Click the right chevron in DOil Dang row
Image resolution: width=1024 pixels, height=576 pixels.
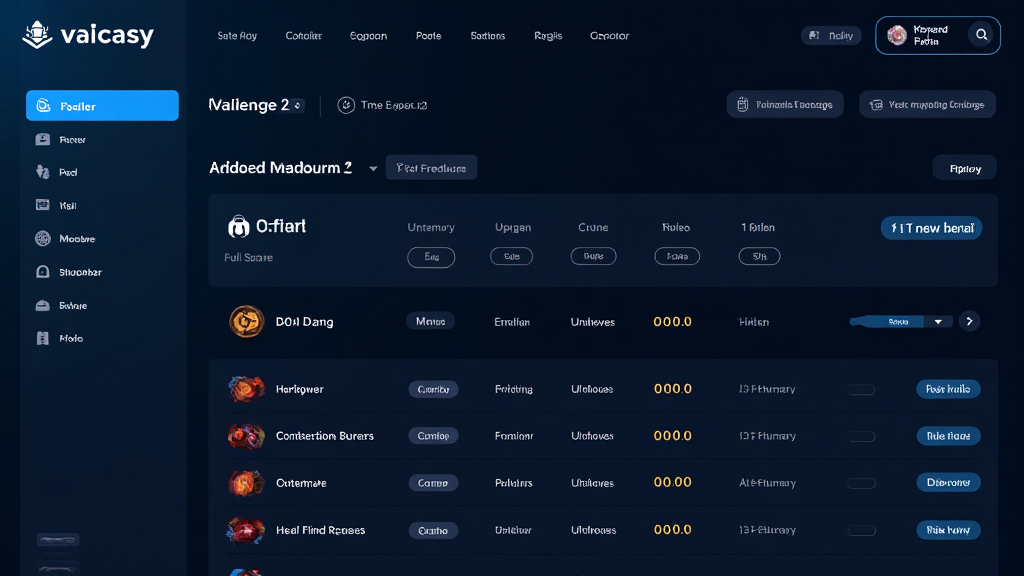[x=969, y=321]
